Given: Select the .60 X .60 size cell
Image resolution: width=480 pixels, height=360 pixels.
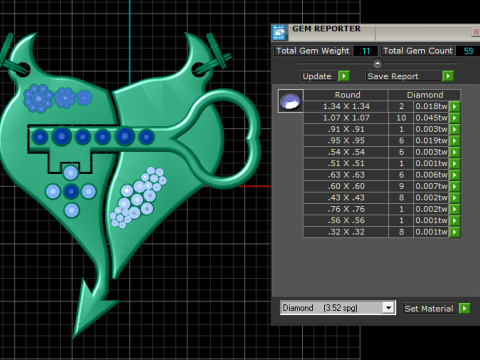Looking at the screenshot, I should point(346,186).
